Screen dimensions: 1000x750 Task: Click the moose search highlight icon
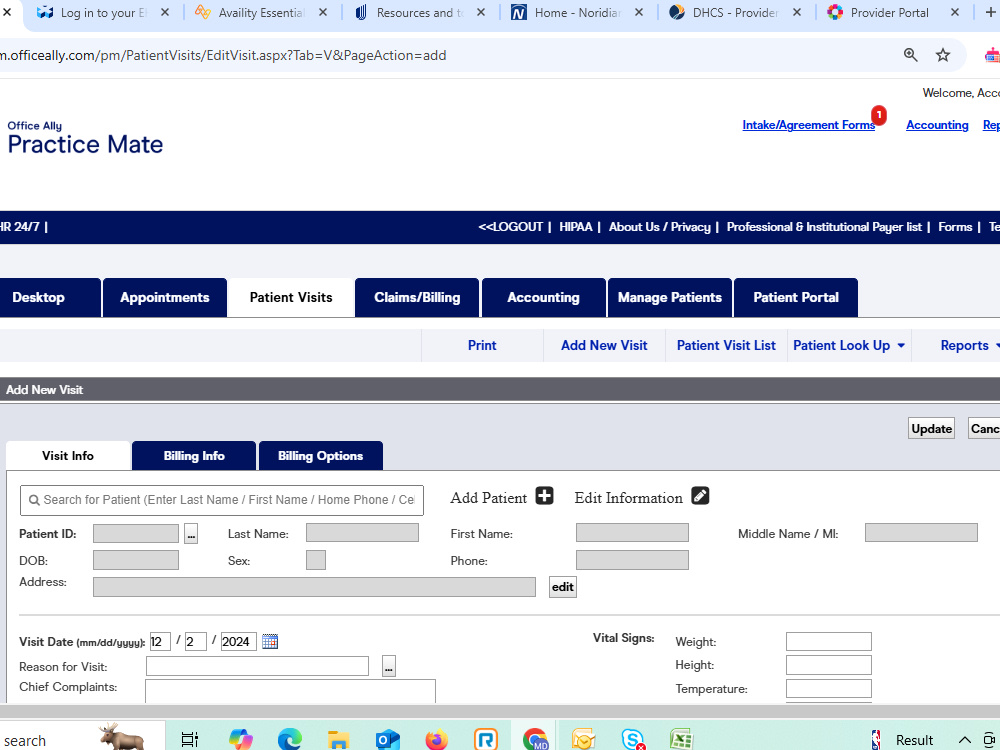click(x=121, y=737)
